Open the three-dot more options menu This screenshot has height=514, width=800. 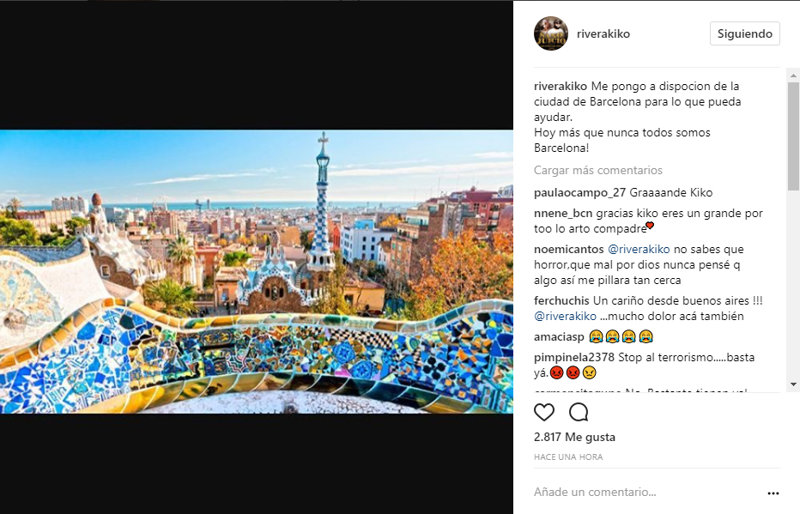(x=772, y=493)
